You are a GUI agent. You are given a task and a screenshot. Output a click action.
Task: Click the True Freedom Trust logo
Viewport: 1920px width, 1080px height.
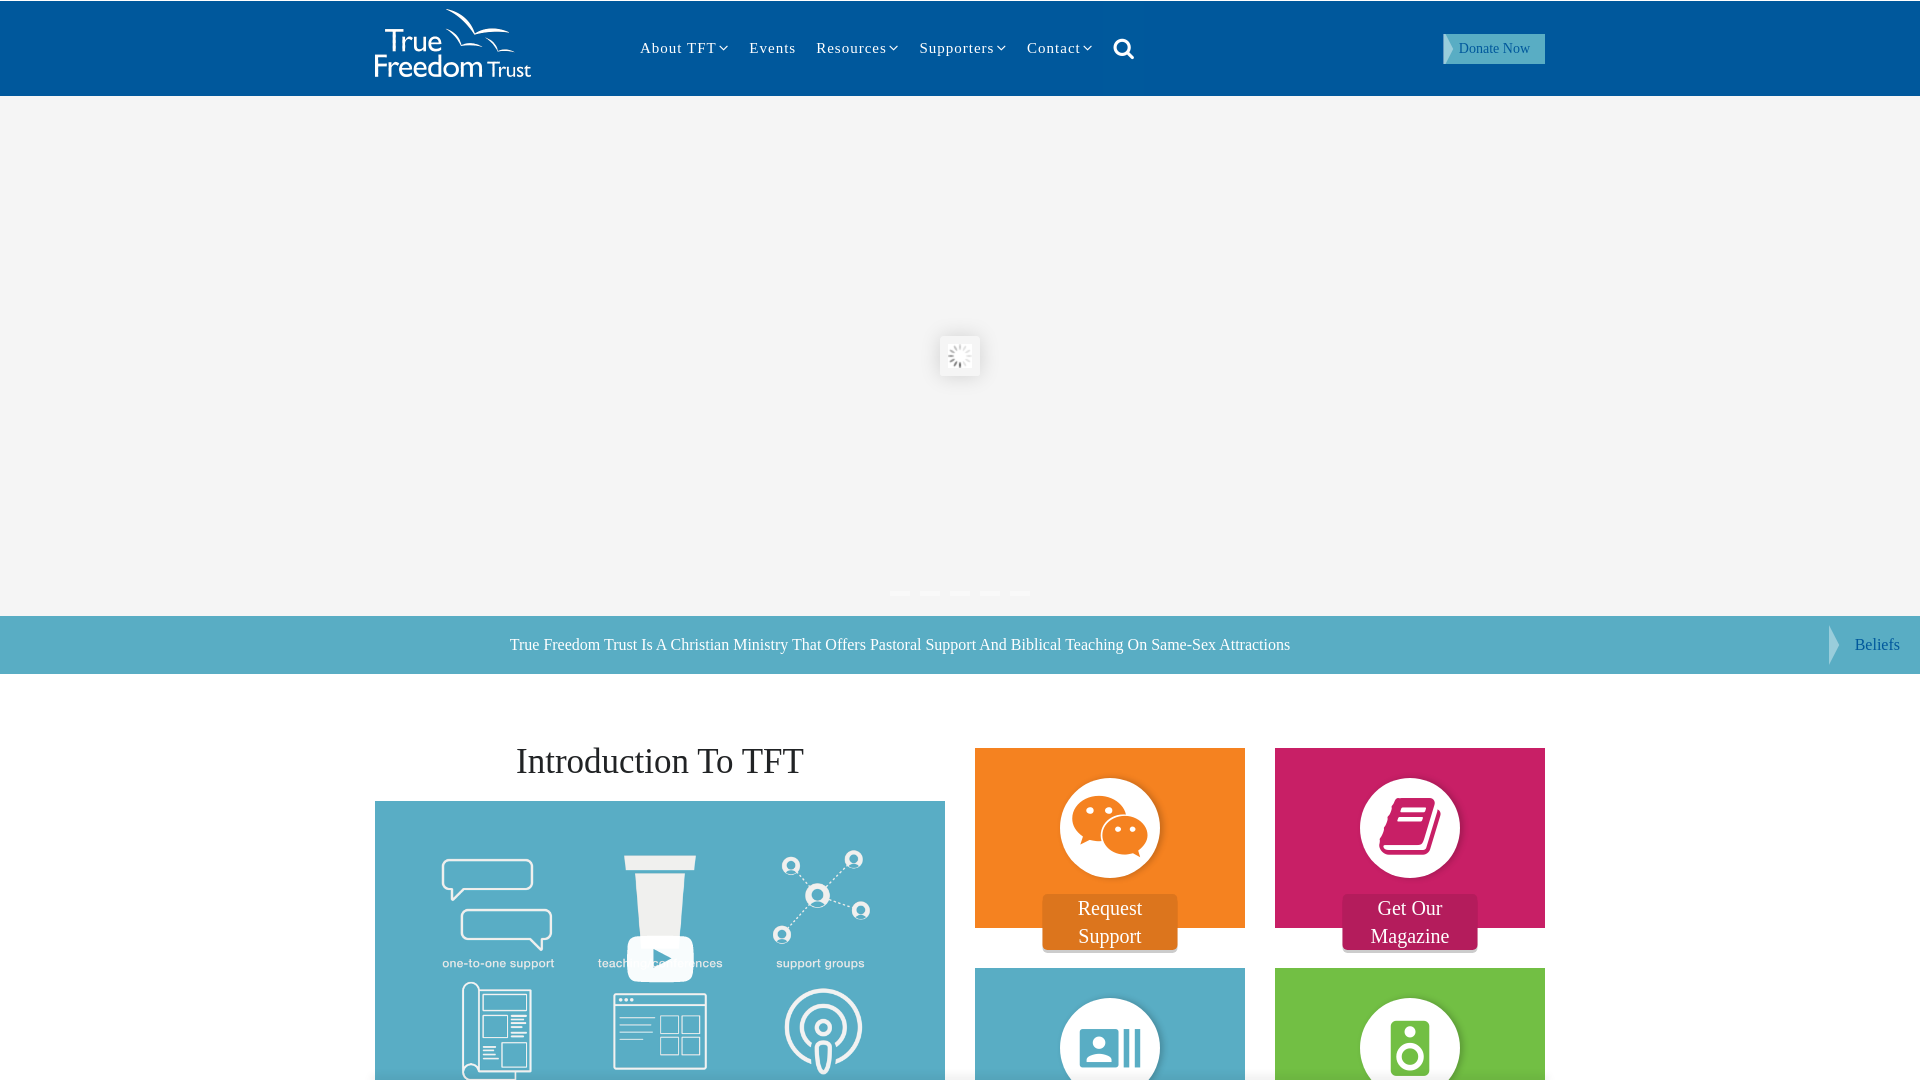coord(452,44)
